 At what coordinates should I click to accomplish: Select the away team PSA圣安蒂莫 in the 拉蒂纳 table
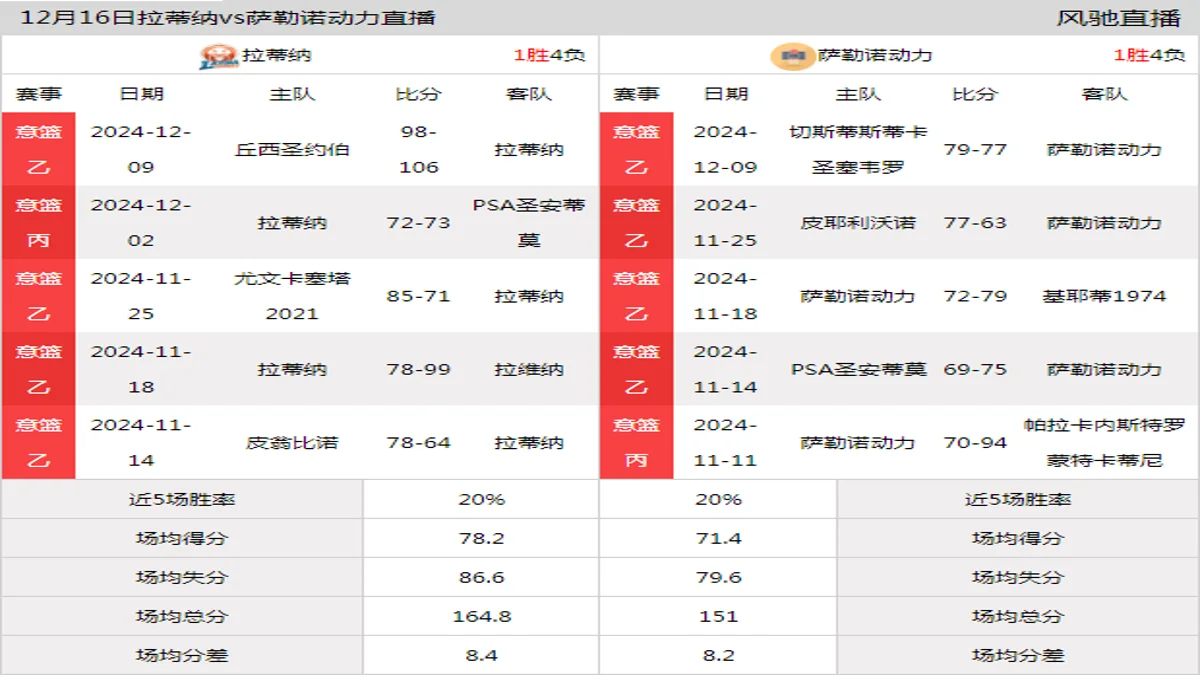pyautogui.click(x=529, y=223)
